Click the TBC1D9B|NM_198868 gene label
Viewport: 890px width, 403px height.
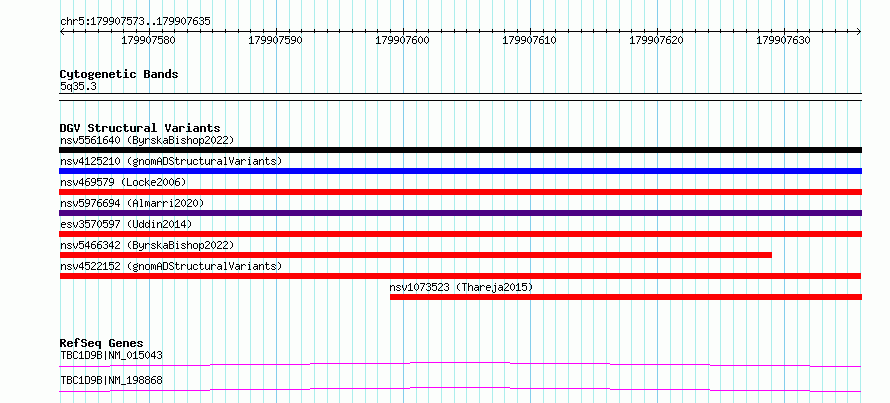pos(111,380)
